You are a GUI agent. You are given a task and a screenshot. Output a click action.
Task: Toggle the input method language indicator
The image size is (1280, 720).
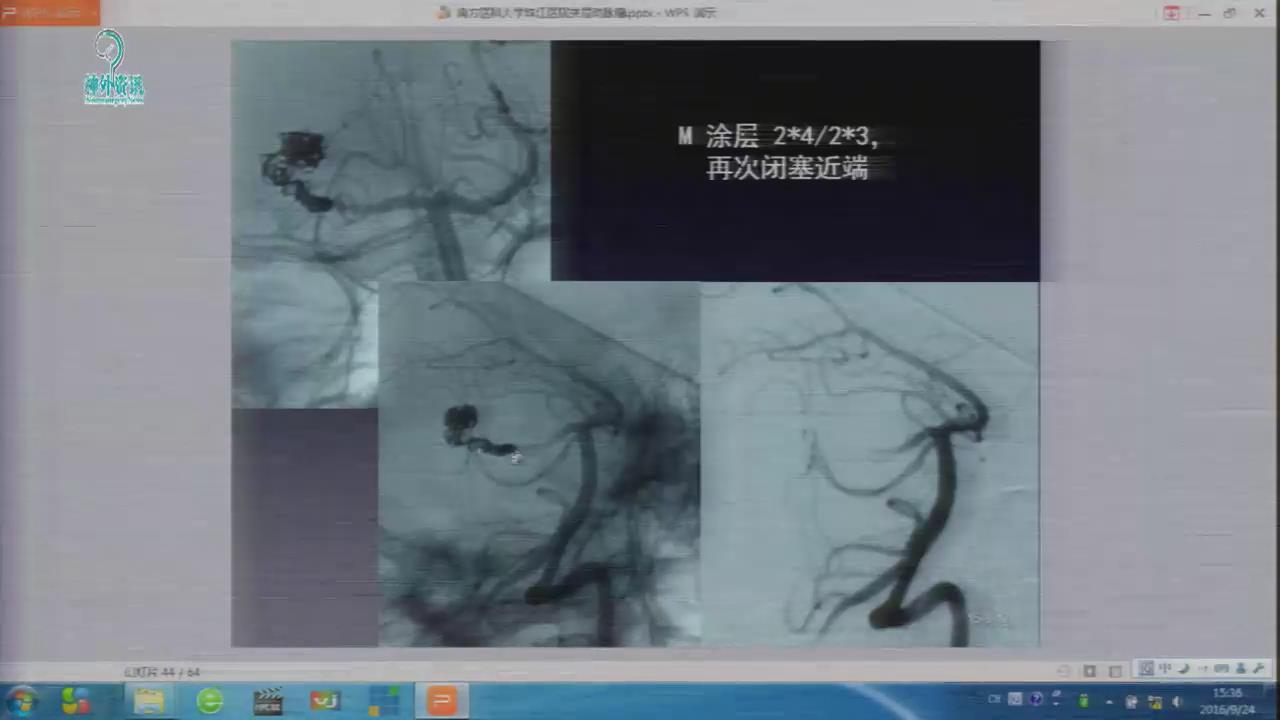[1163, 670]
